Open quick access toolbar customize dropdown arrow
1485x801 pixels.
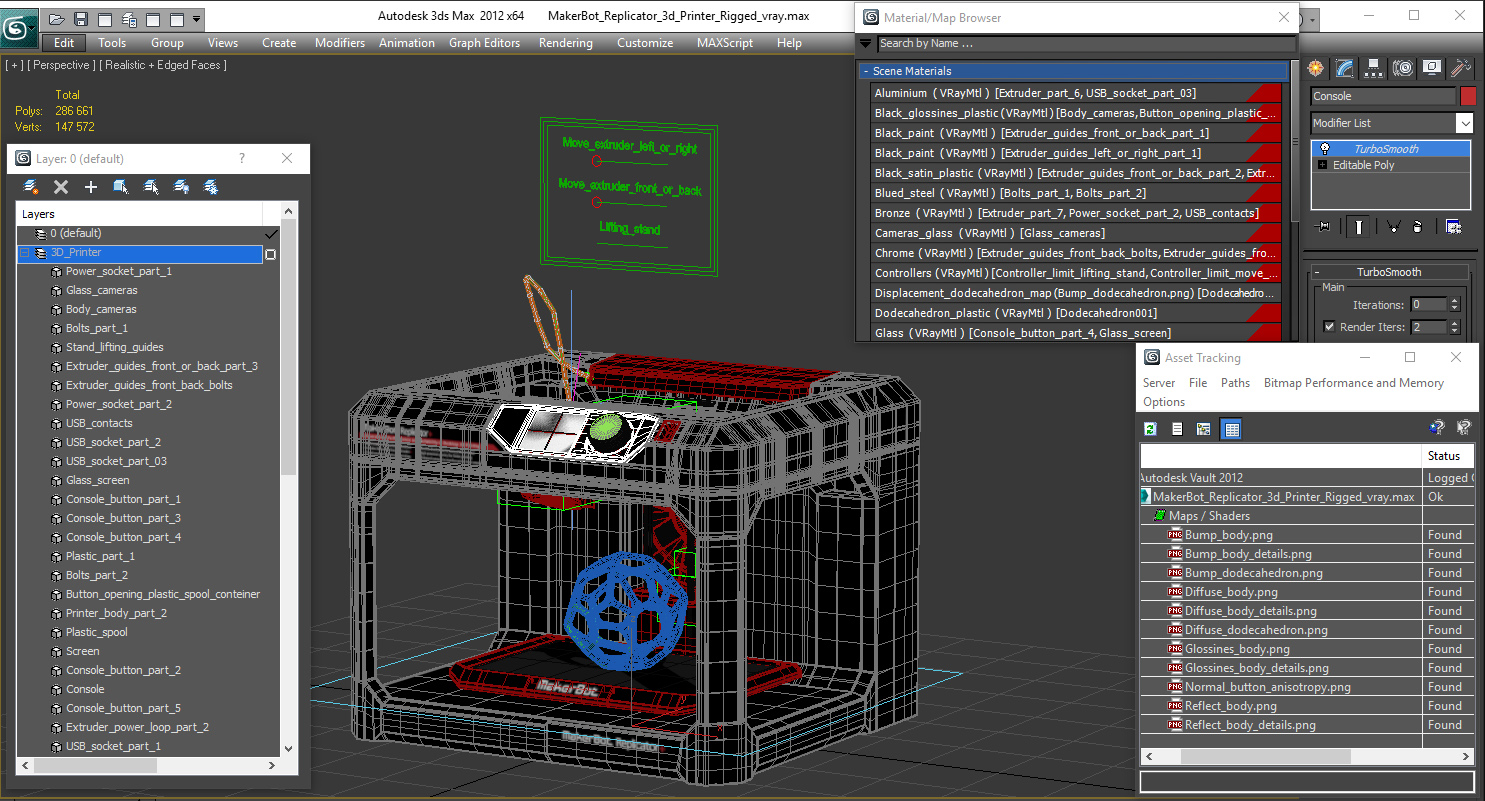[x=197, y=19]
